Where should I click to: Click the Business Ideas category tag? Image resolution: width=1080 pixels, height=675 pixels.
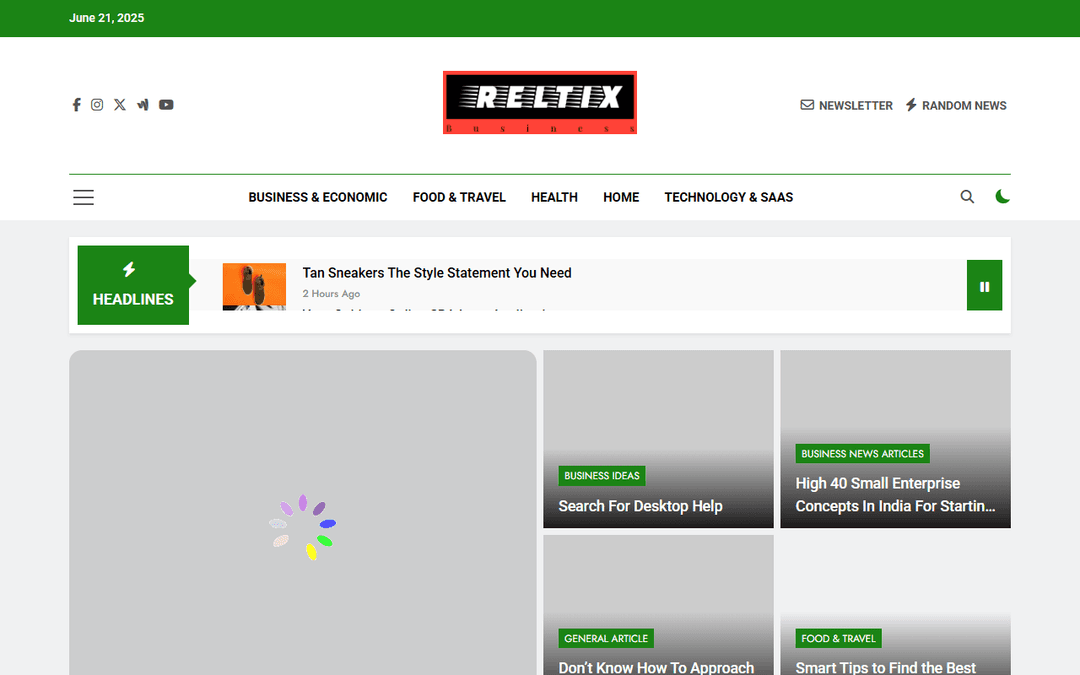pos(602,476)
